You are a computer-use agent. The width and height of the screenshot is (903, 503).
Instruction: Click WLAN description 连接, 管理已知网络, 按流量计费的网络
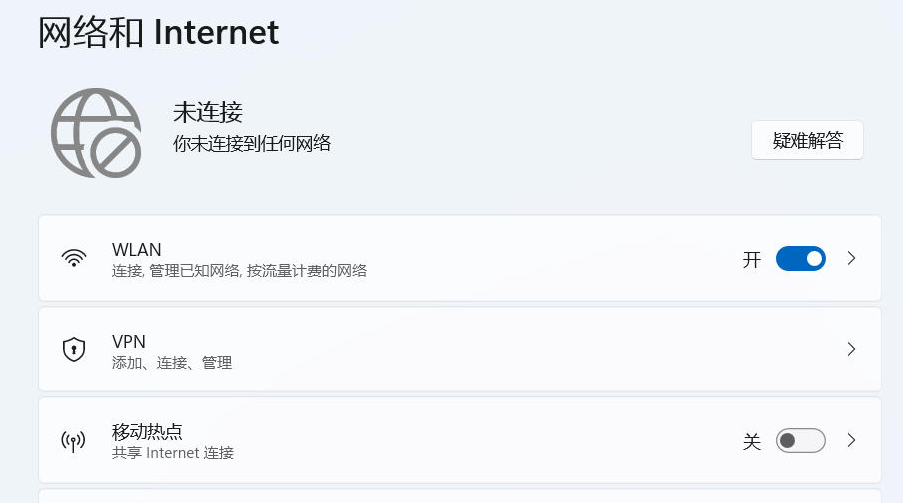(x=239, y=271)
